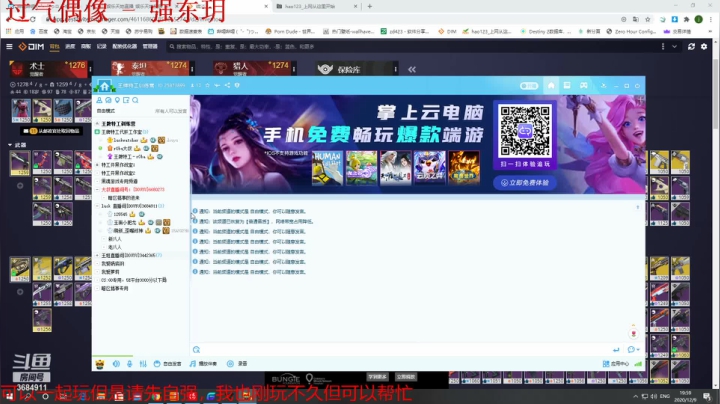Toggle the switch in the chat title bar
This screenshot has width=720, height=404.
tap(529, 86)
